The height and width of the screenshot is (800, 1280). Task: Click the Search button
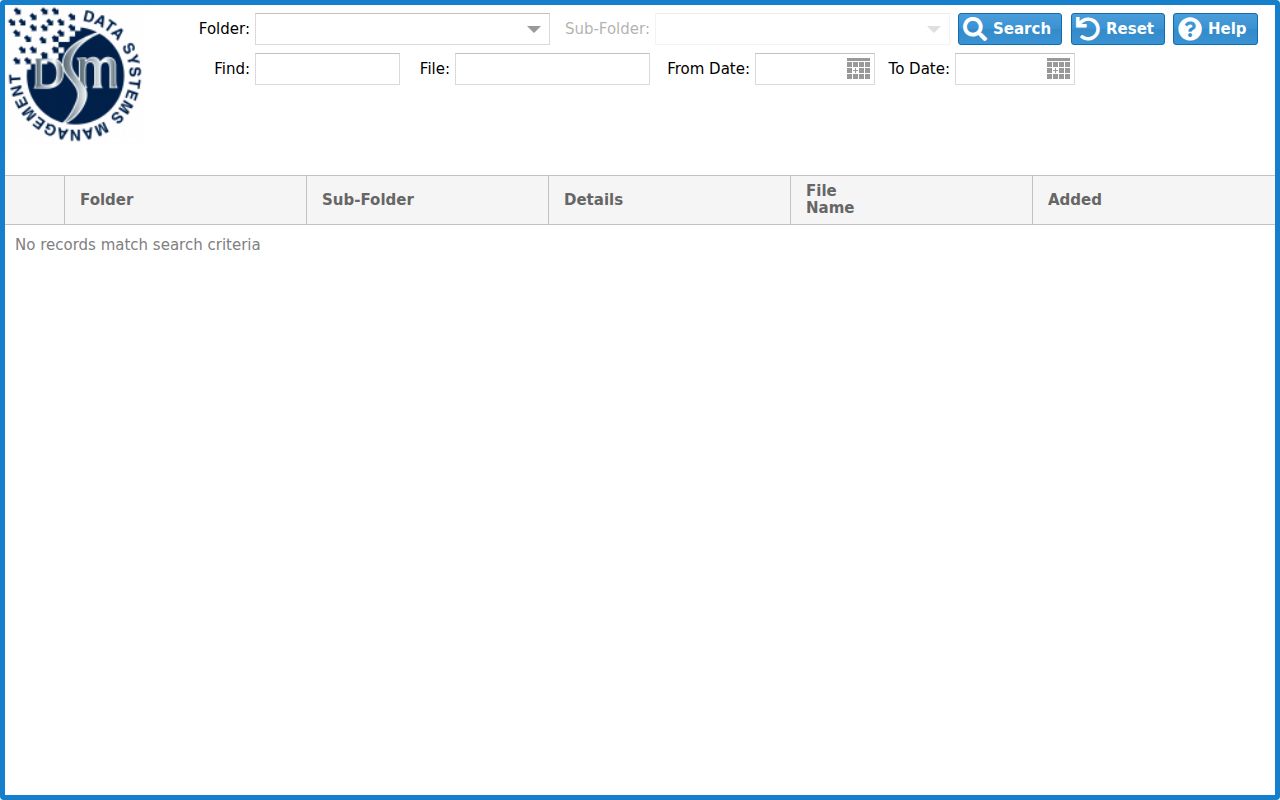point(1010,29)
